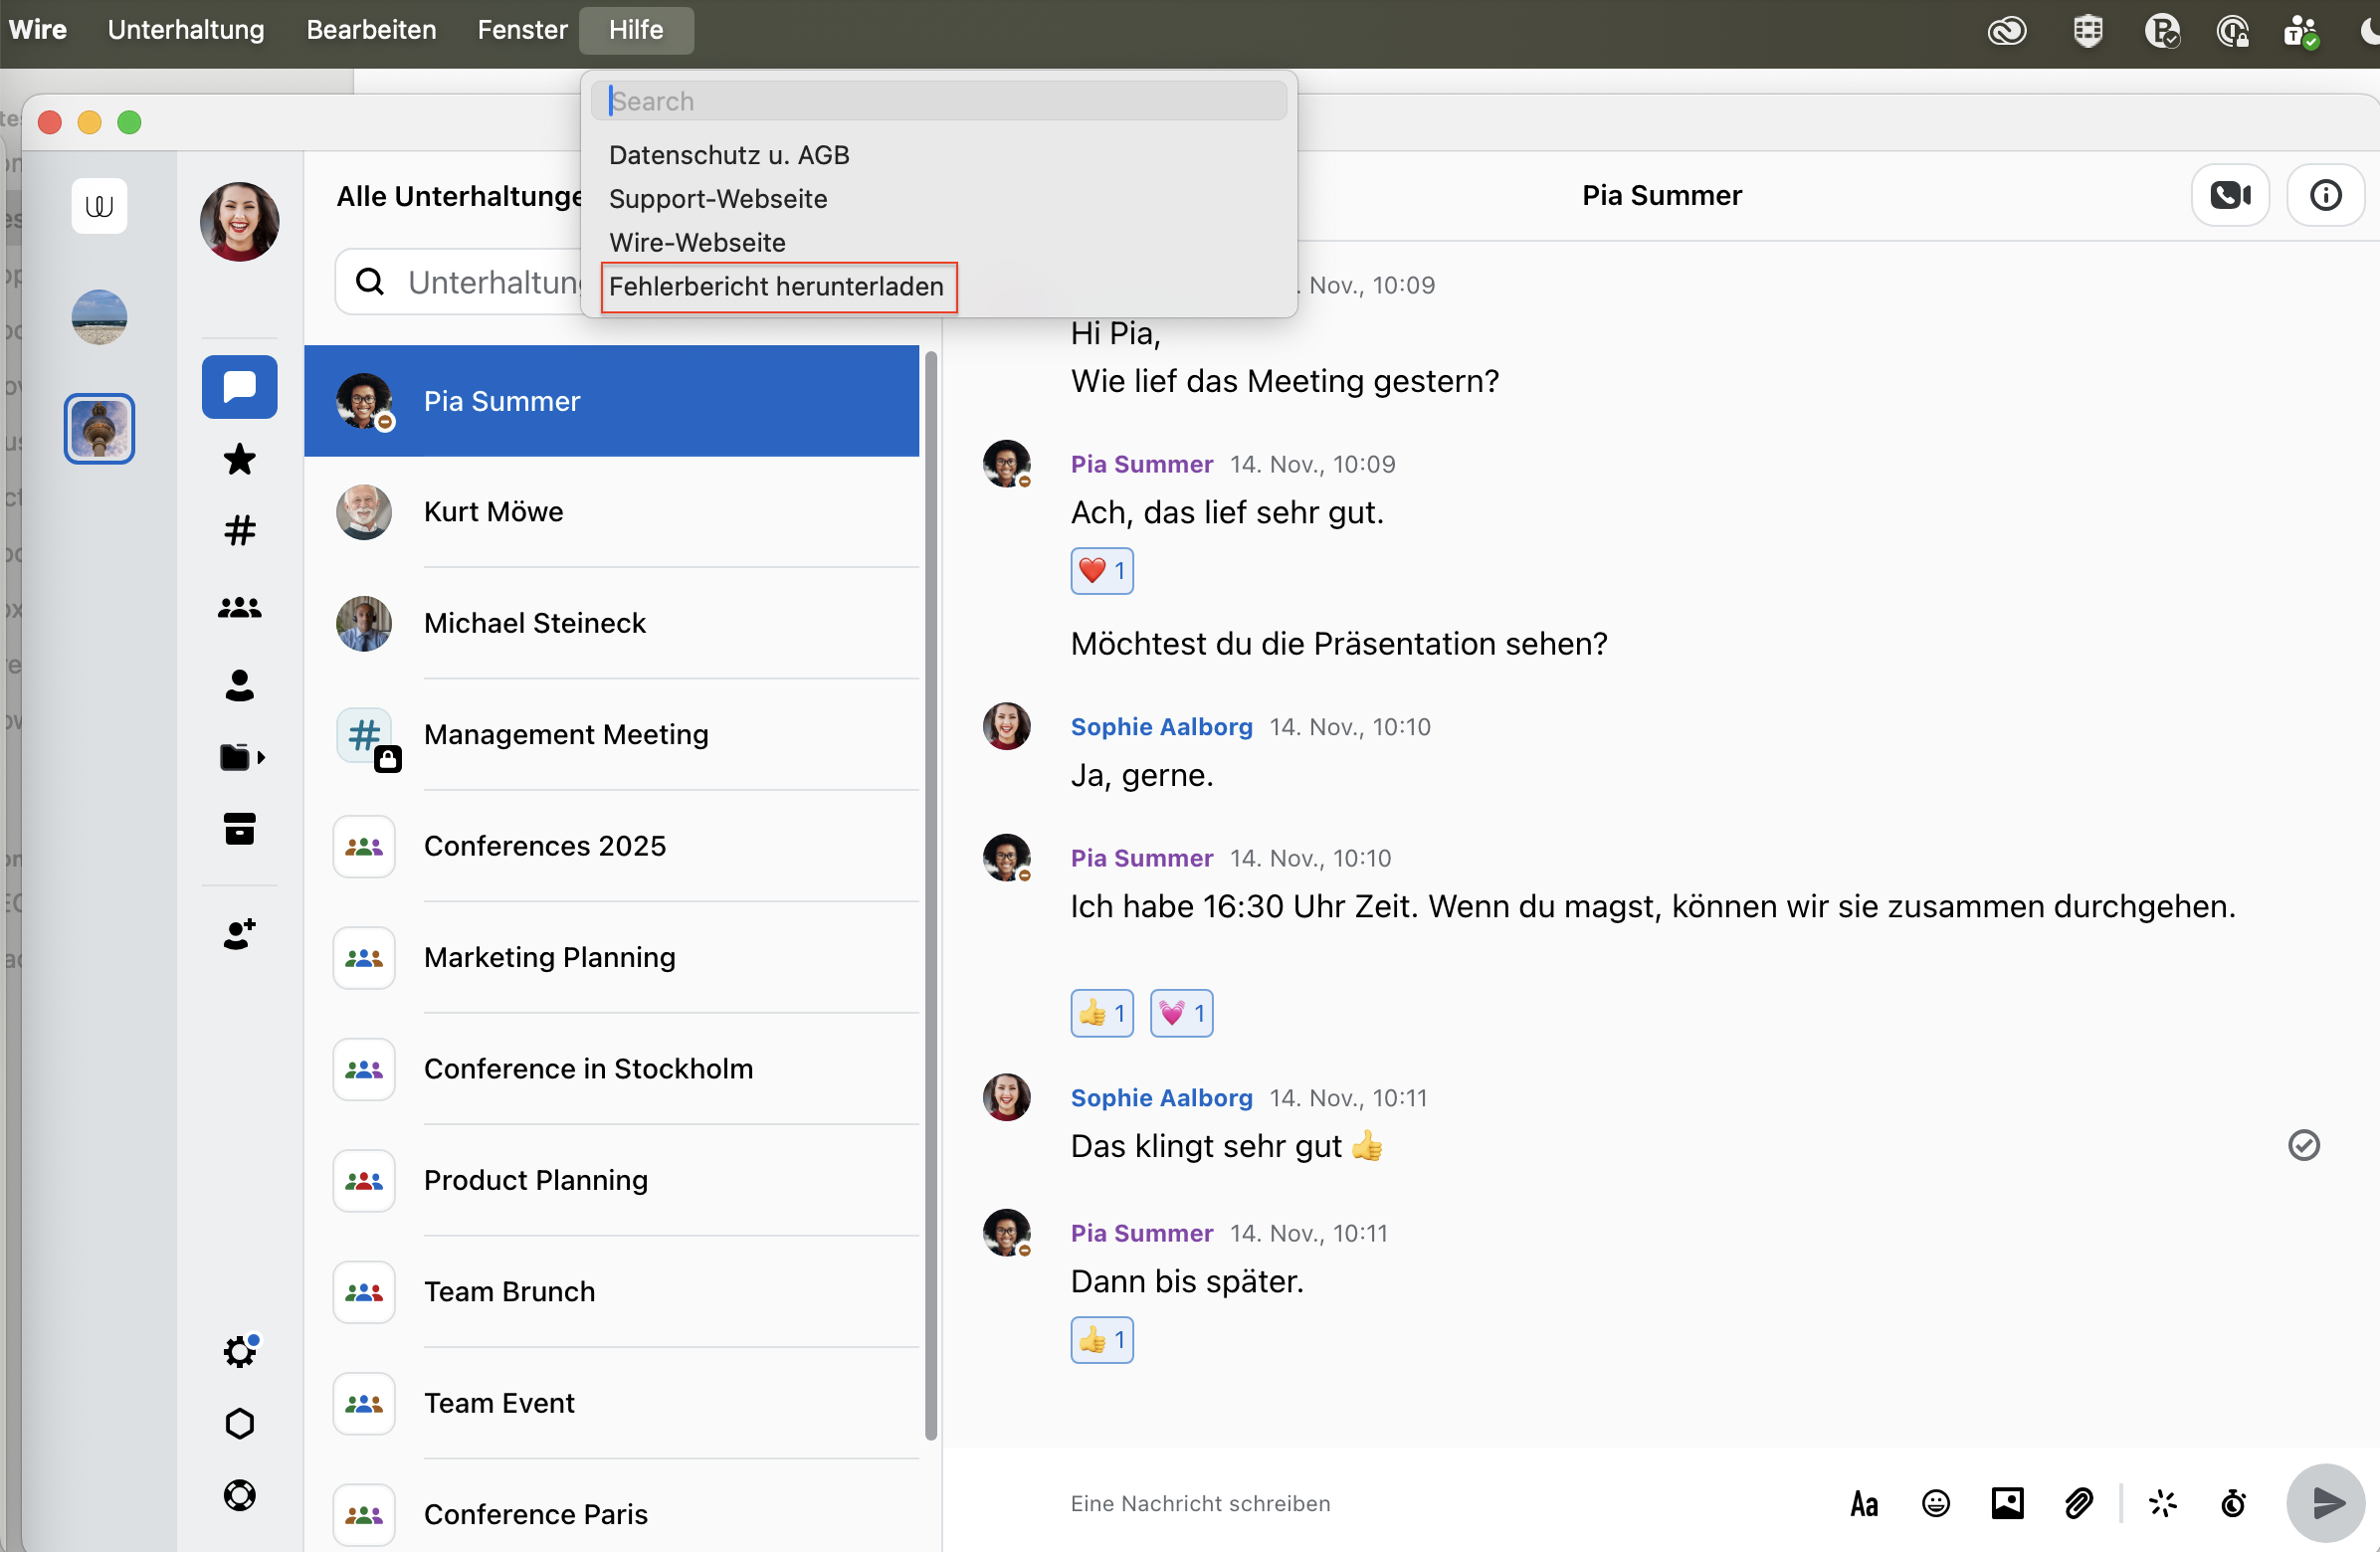
Task: Click the Creative Cloud menu bar icon
Action: point(2007,31)
